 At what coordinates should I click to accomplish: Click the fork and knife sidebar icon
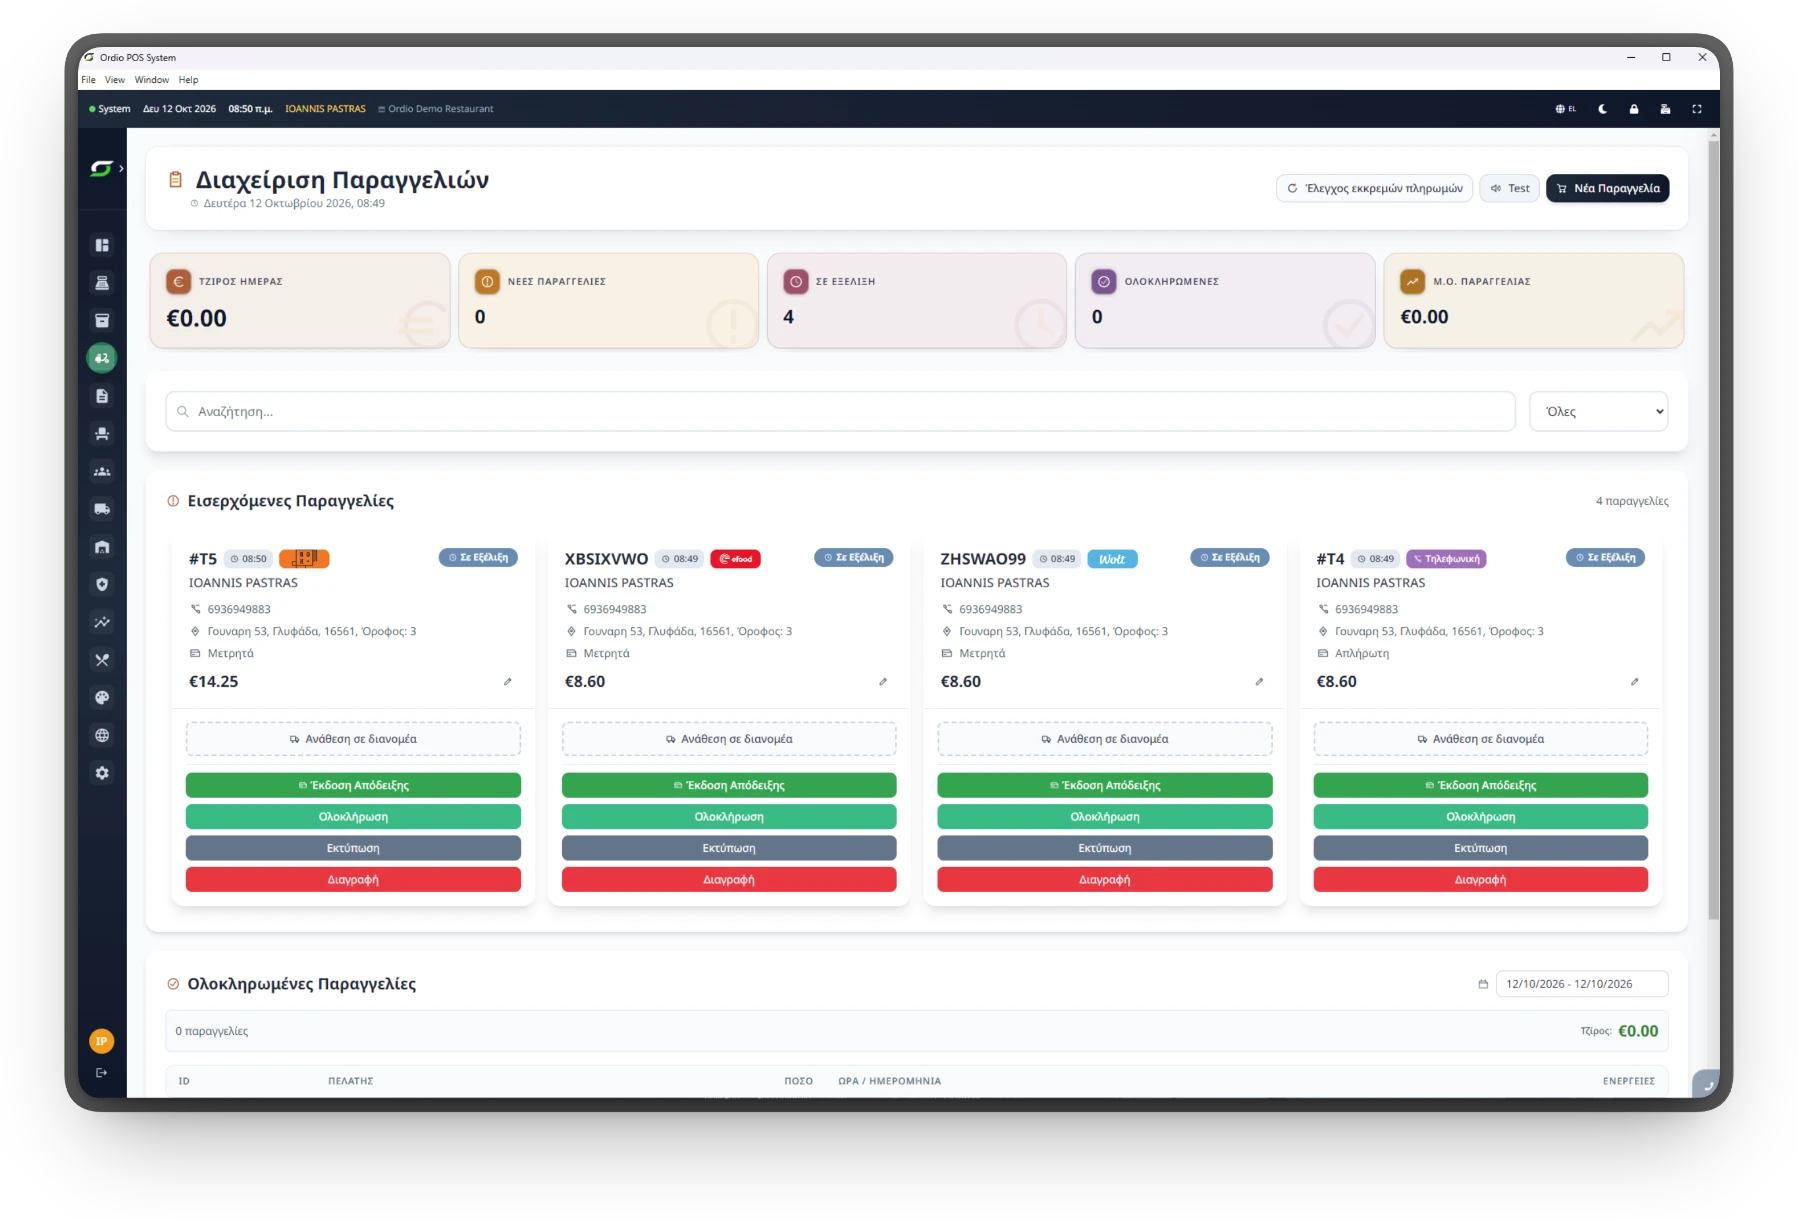(102, 660)
